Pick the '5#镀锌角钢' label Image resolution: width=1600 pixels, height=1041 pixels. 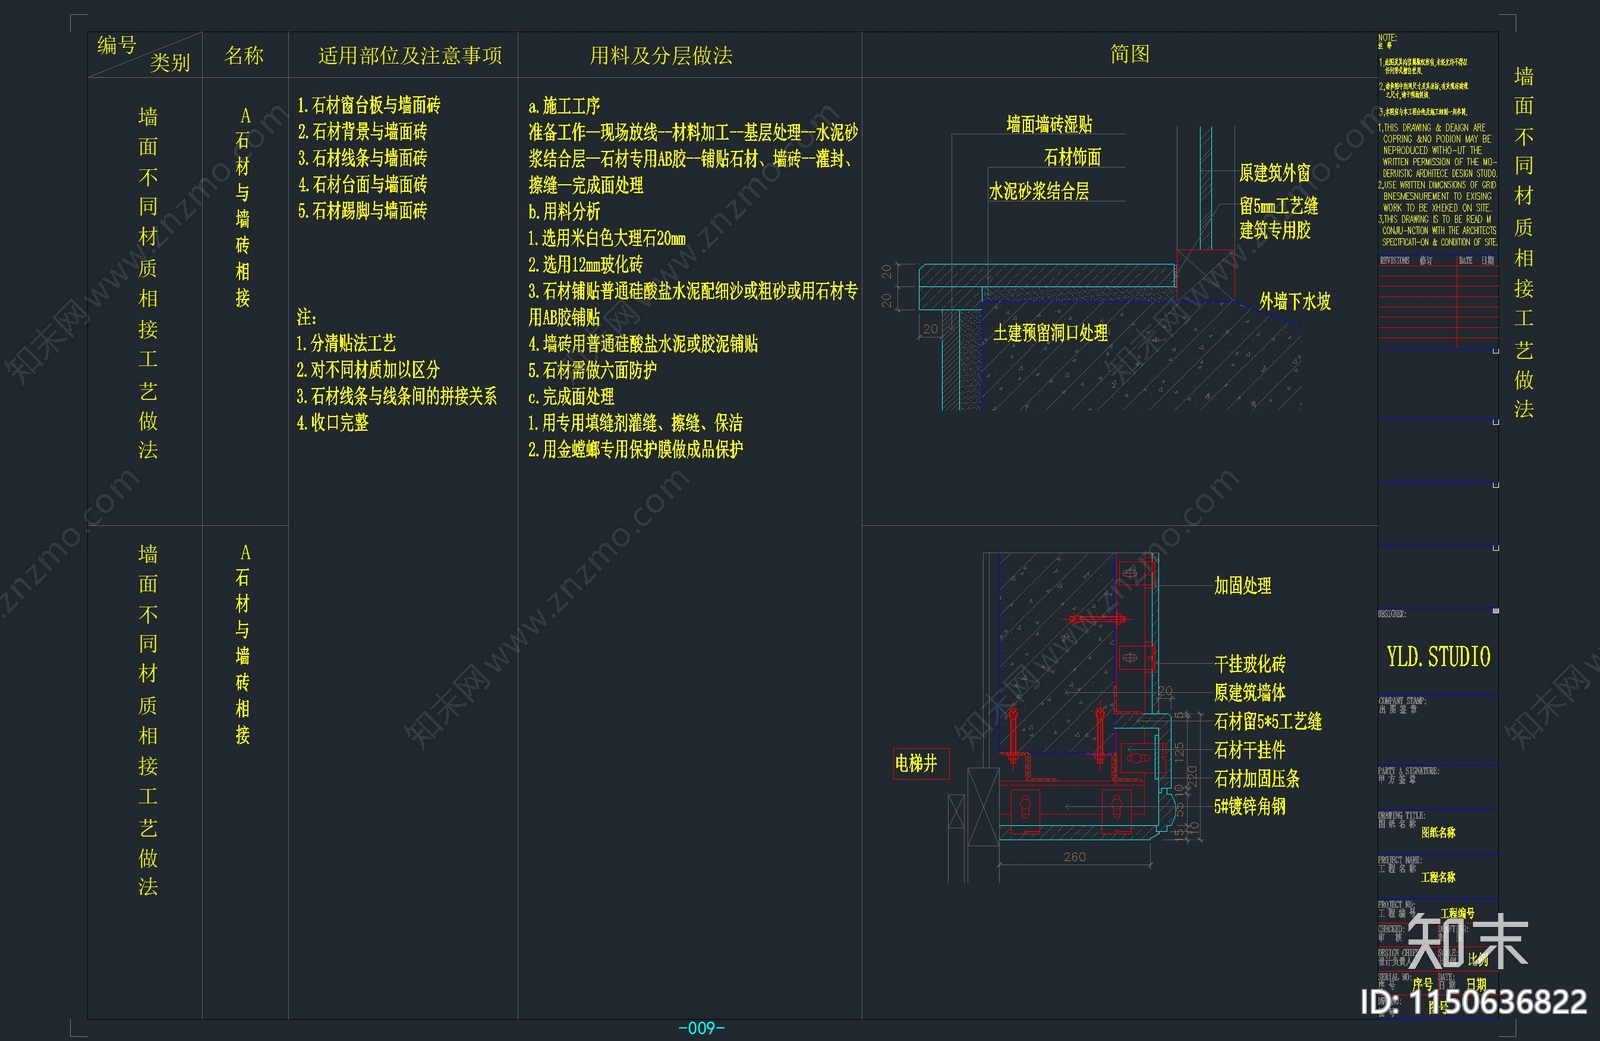[x=1250, y=806]
